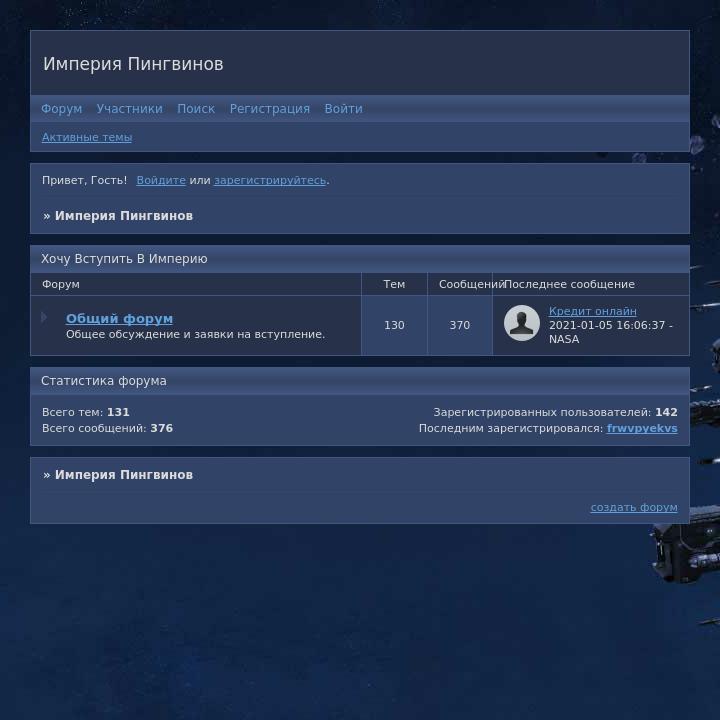Click the upper » Империя Пингвинов breadcrumb
Viewport: 720px width, 720px height.
point(118,216)
